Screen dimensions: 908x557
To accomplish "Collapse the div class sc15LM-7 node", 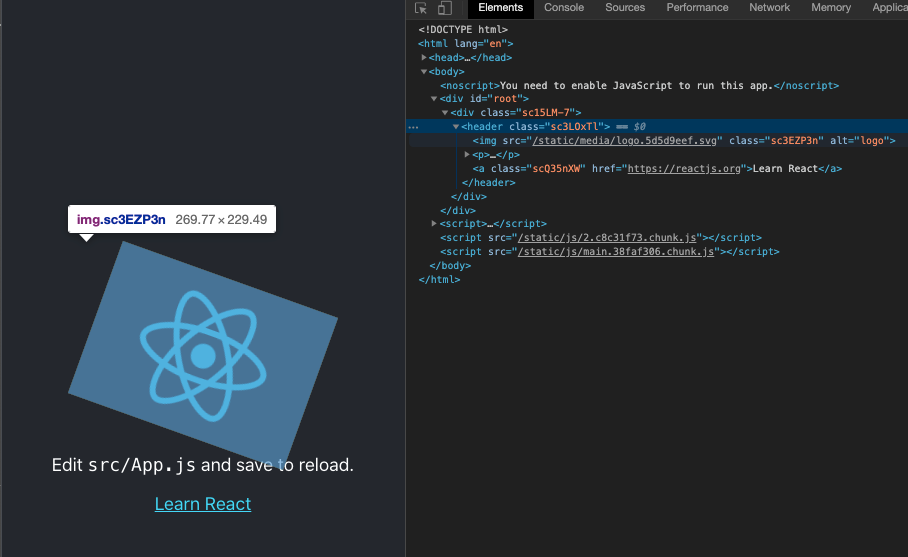I will (x=445, y=113).
